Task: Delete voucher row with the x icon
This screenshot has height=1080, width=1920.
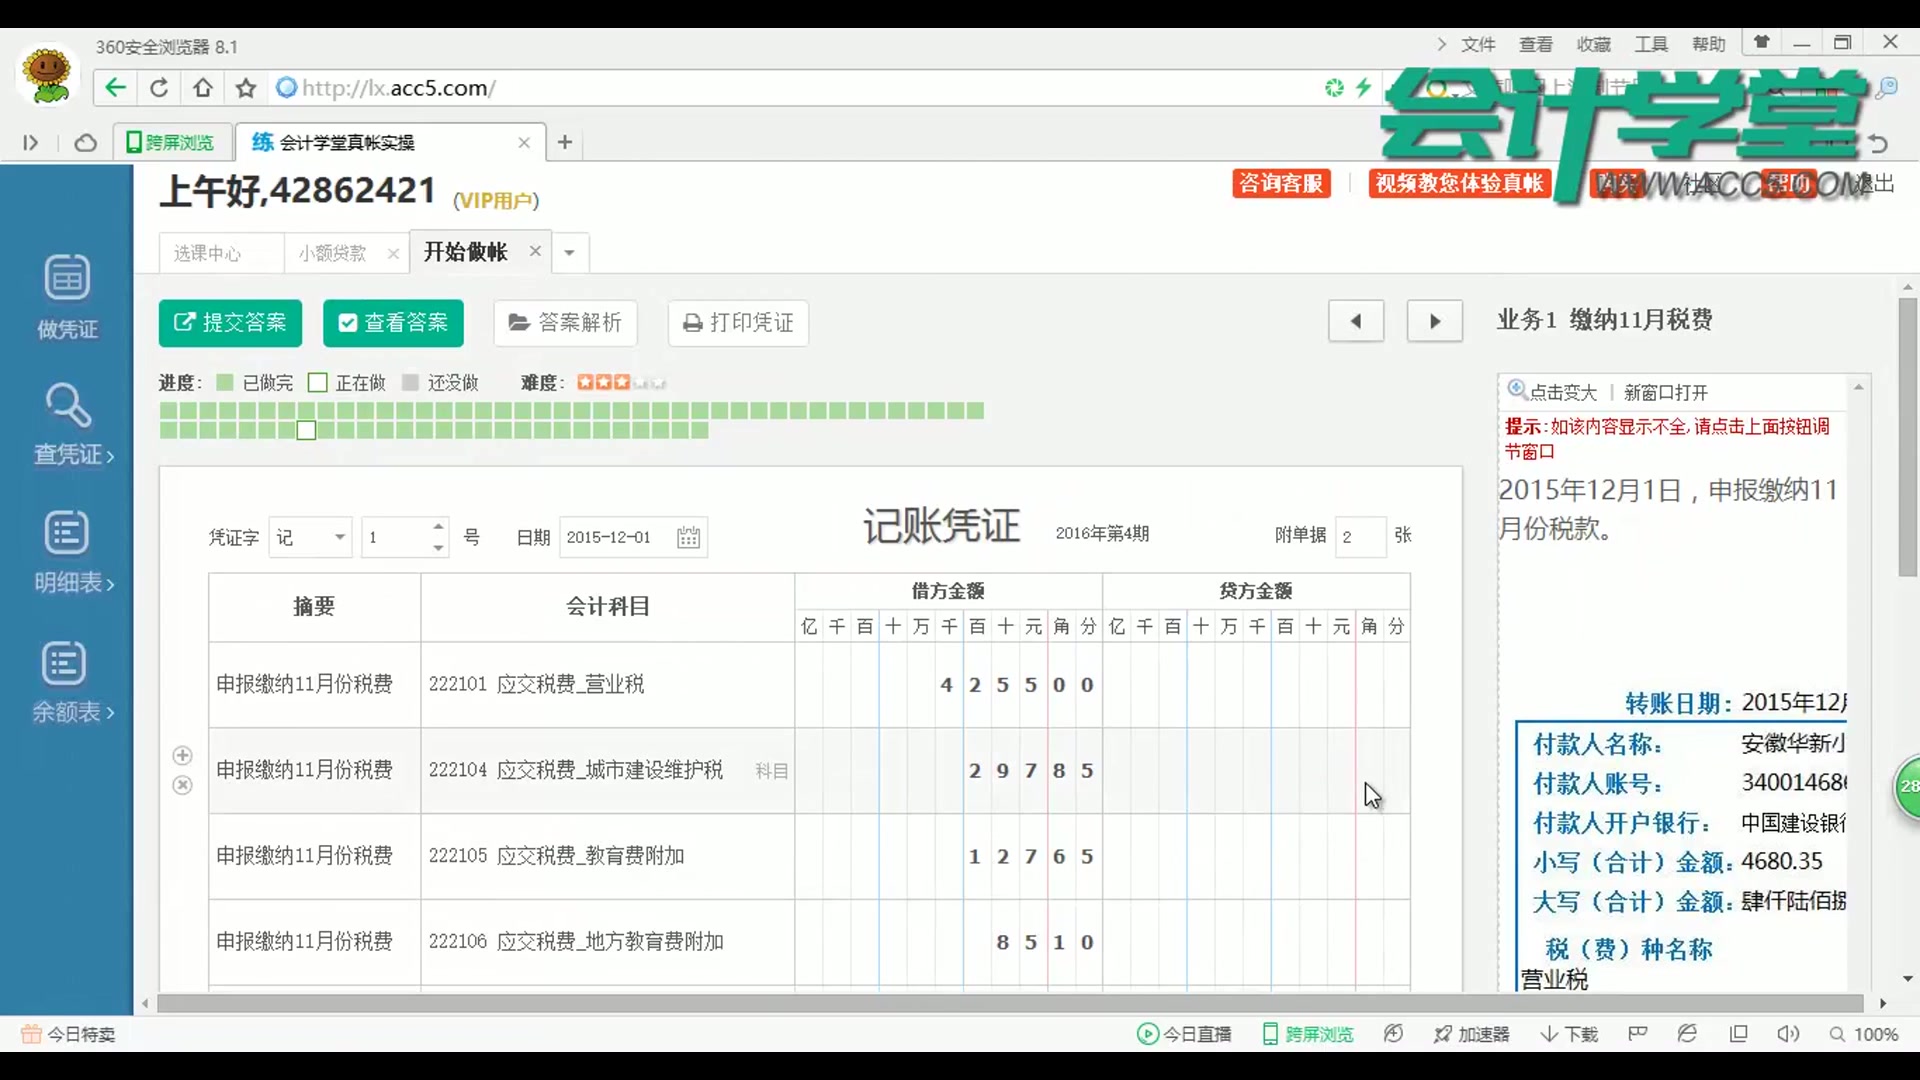Action: [182, 785]
